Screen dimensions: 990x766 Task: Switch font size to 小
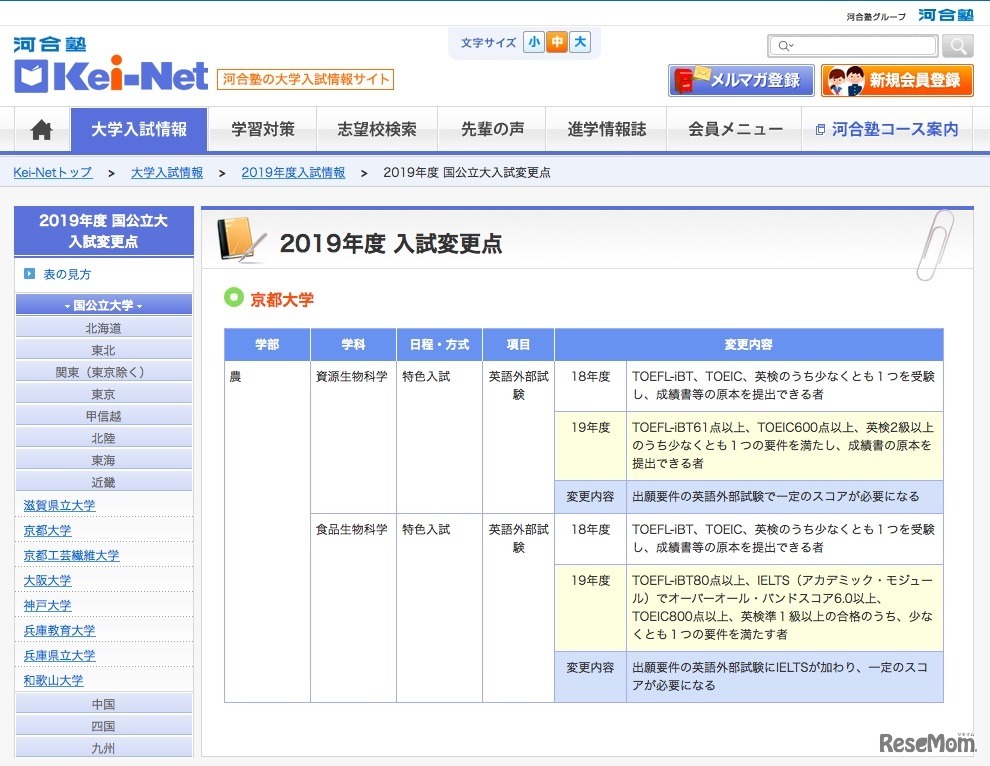534,42
